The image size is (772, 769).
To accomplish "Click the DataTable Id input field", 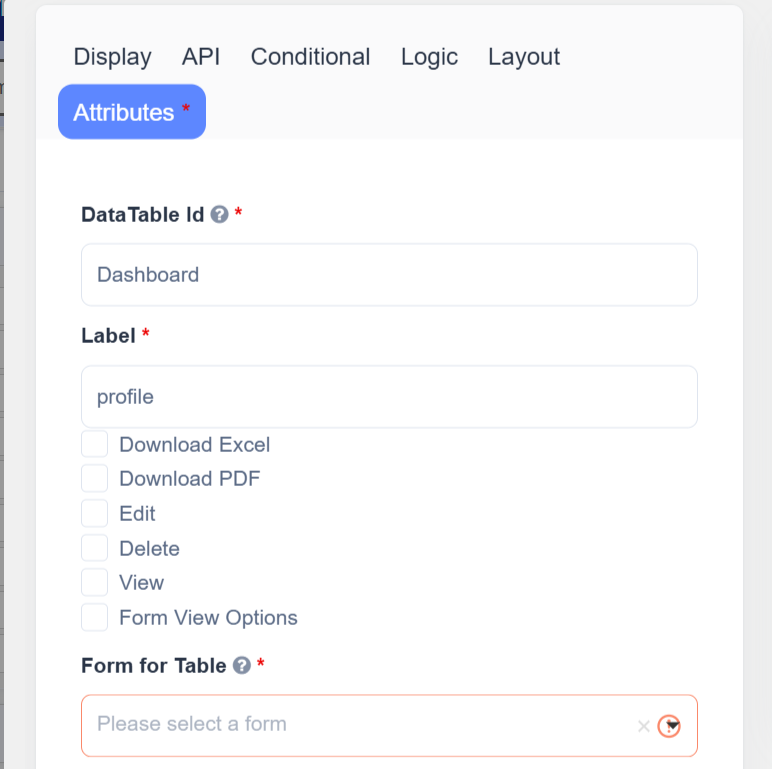I will [389, 275].
